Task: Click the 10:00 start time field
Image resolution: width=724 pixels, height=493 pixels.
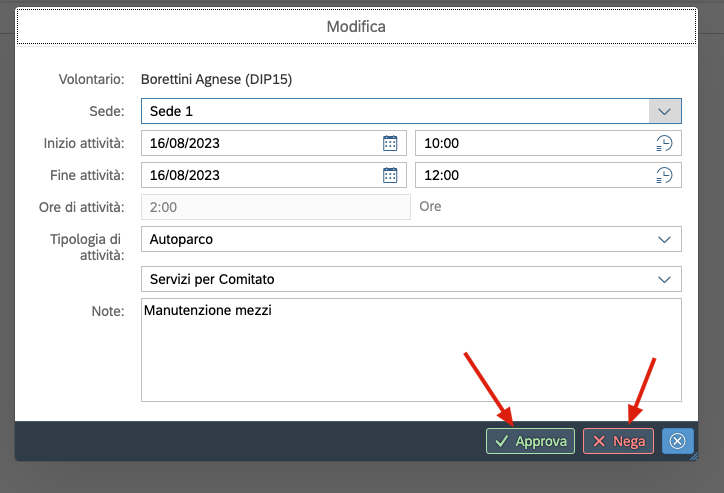Action: coord(530,143)
